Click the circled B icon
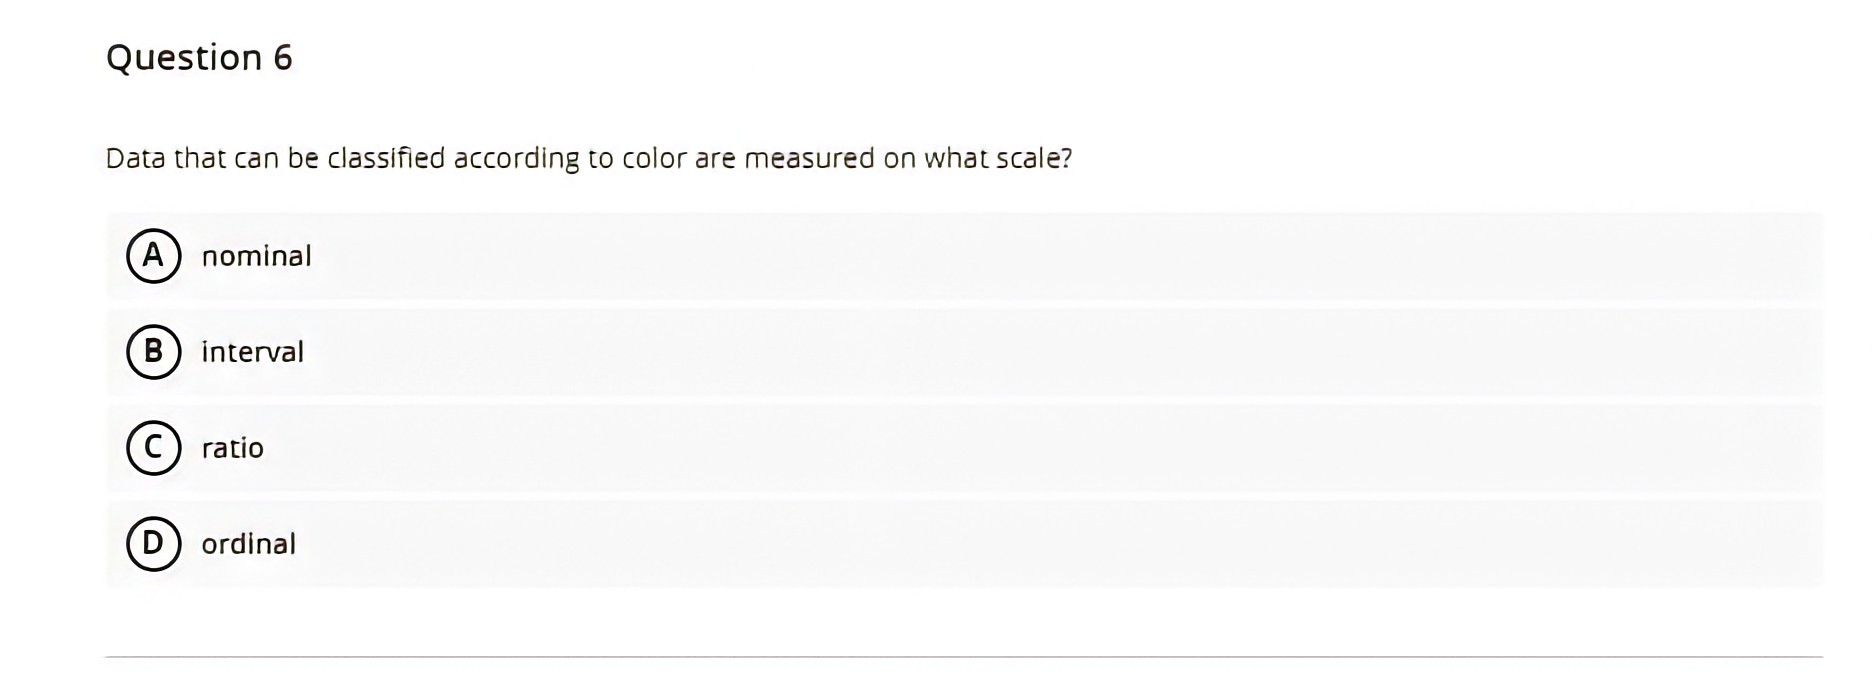The height and width of the screenshot is (688, 1872). (x=152, y=351)
